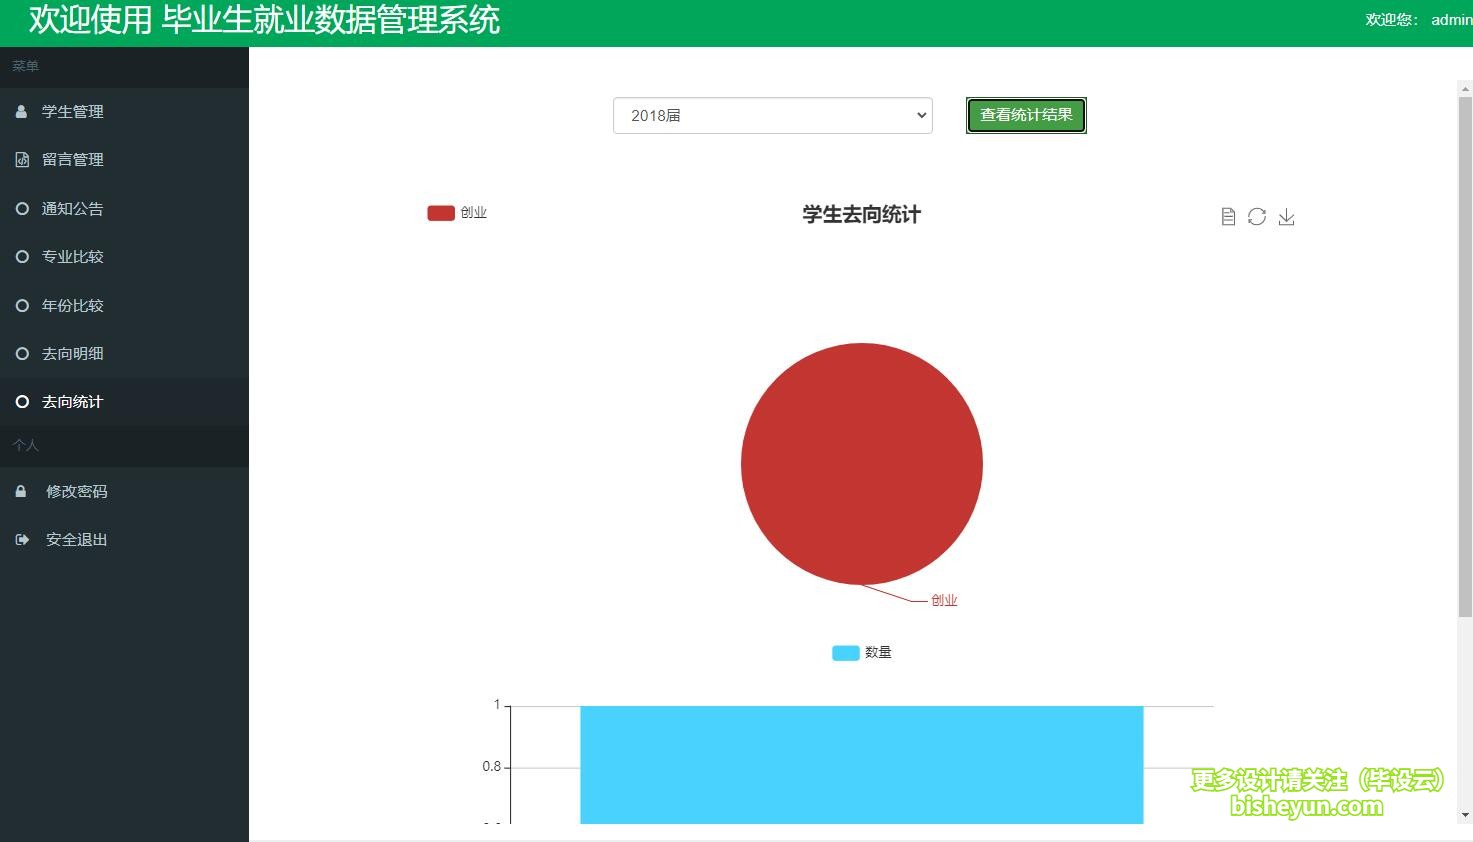Click the scrollbar down arrow
1473x842 pixels.
point(1465,815)
